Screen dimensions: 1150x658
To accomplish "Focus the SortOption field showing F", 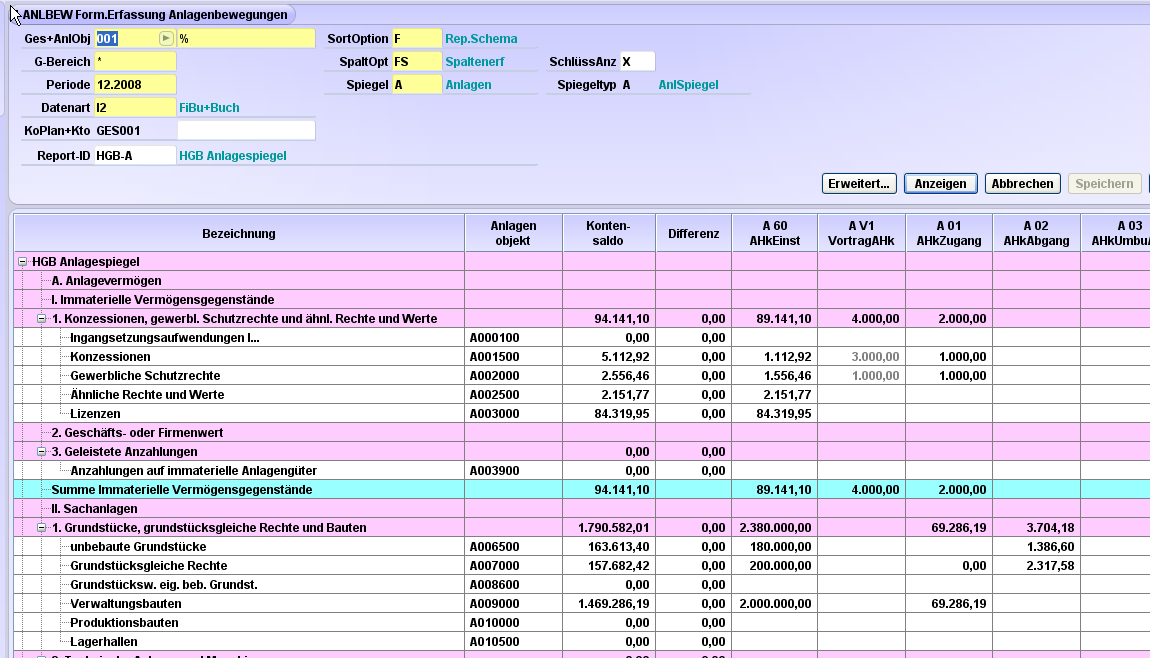I will [417, 39].
